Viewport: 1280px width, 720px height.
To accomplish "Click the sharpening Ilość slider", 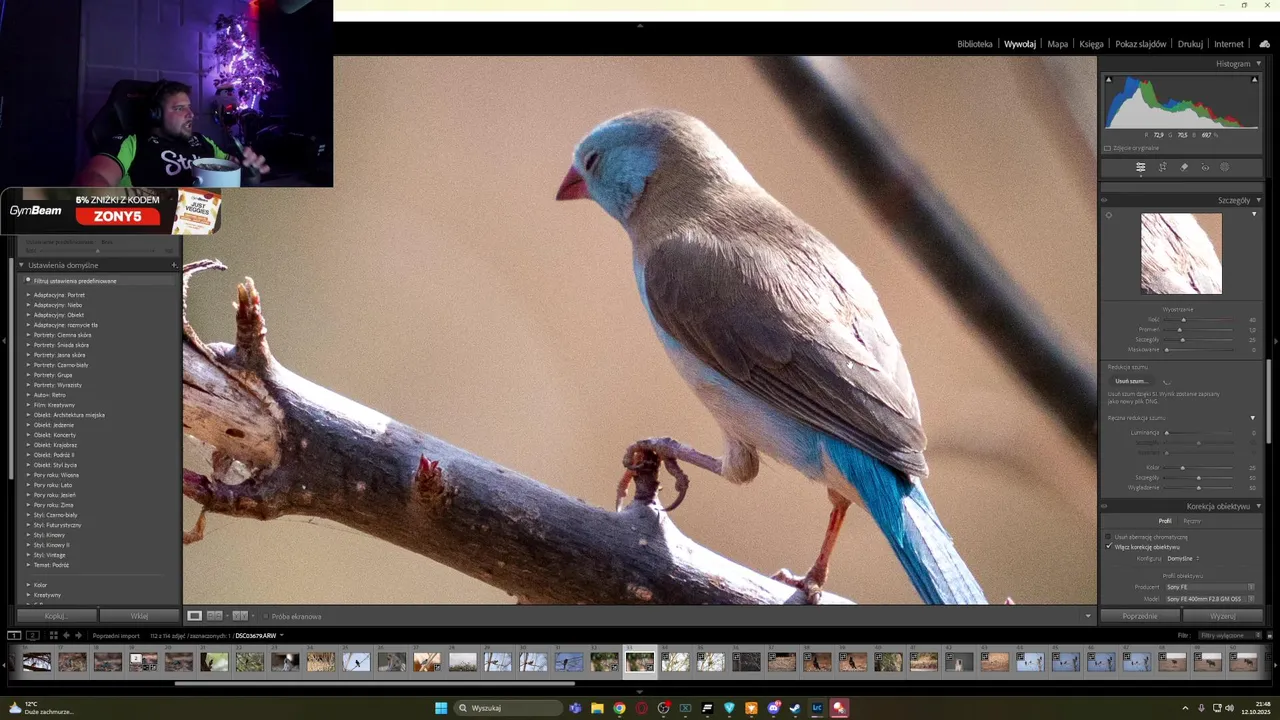I will click(x=1199, y=320).
